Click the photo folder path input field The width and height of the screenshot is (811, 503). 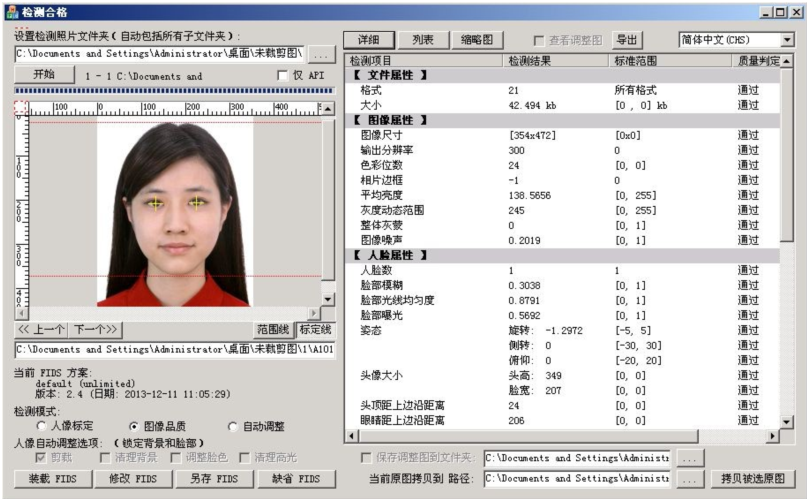coord(160,54)
